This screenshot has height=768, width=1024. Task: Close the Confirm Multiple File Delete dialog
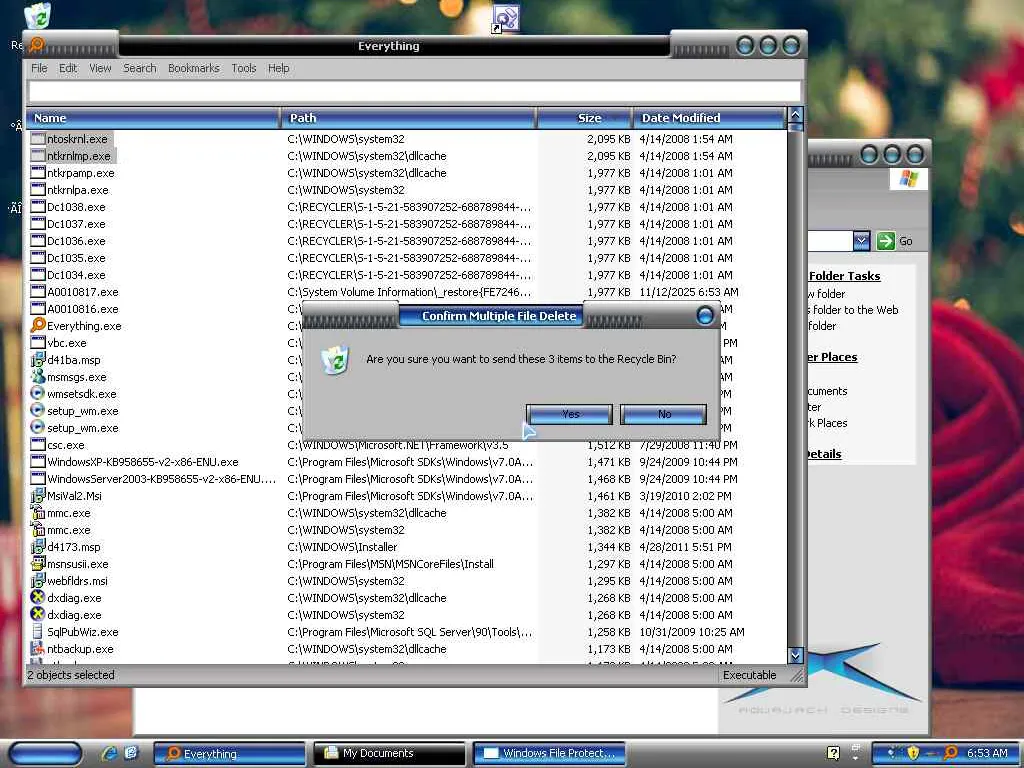pos(705,315)
